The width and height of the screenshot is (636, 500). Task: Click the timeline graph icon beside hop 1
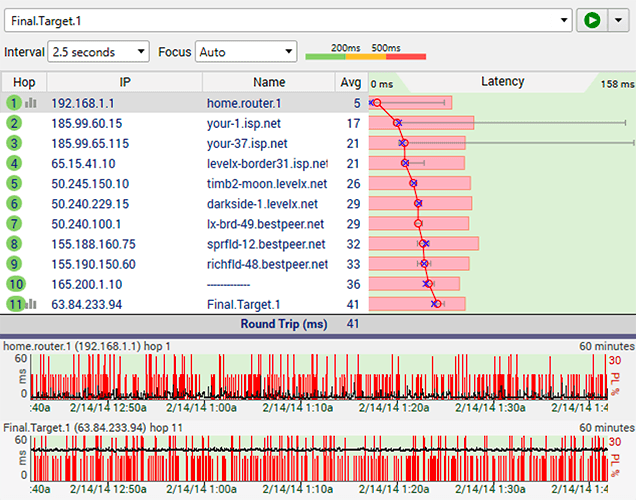coord(30,103)
